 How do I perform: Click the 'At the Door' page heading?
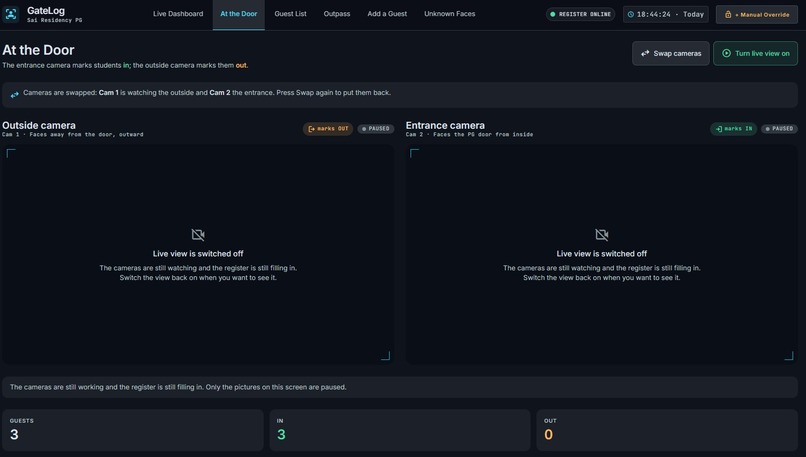[38, 50]
